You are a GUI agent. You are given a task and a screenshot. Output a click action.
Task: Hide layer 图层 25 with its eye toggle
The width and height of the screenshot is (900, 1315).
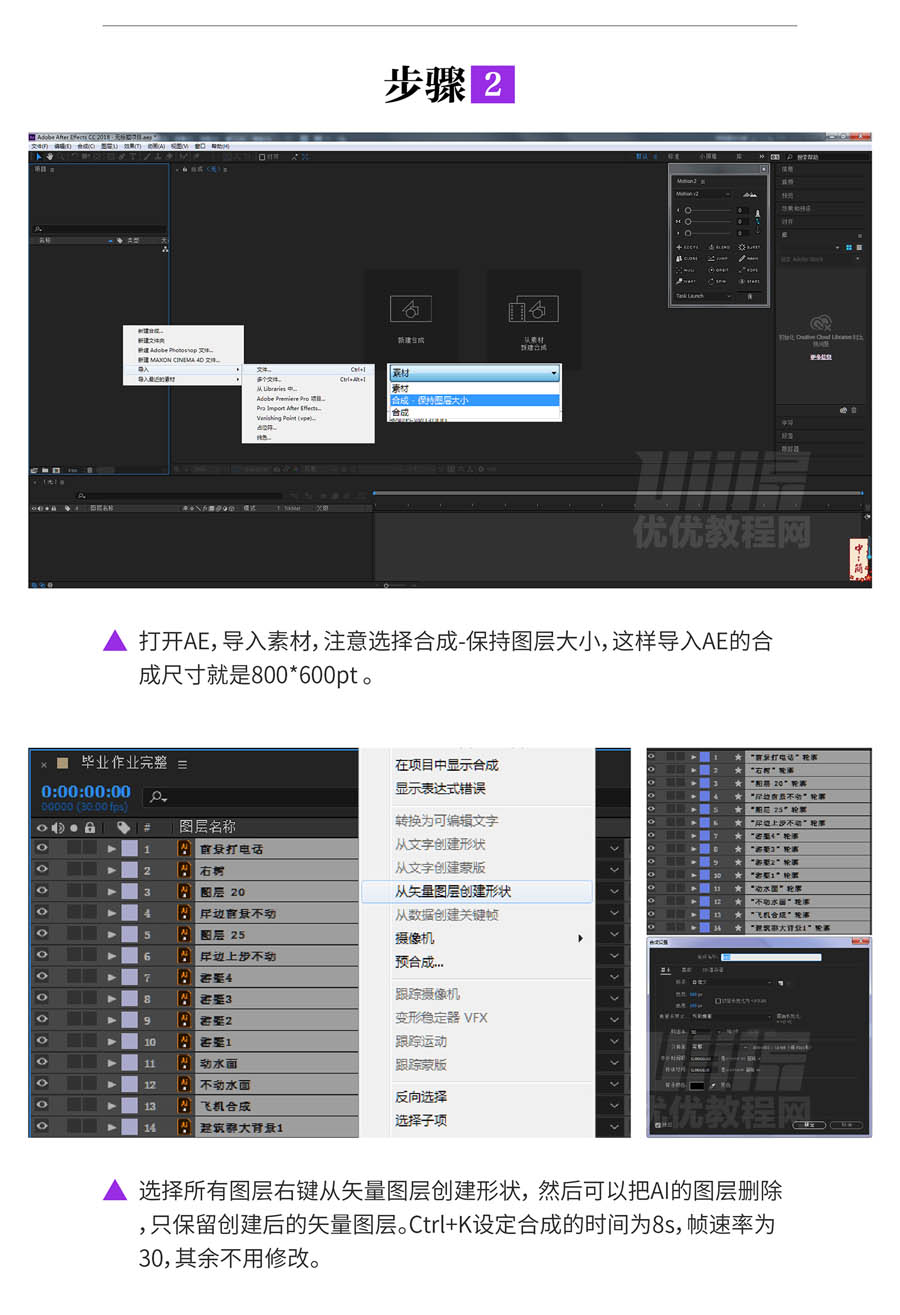(42, 935)
